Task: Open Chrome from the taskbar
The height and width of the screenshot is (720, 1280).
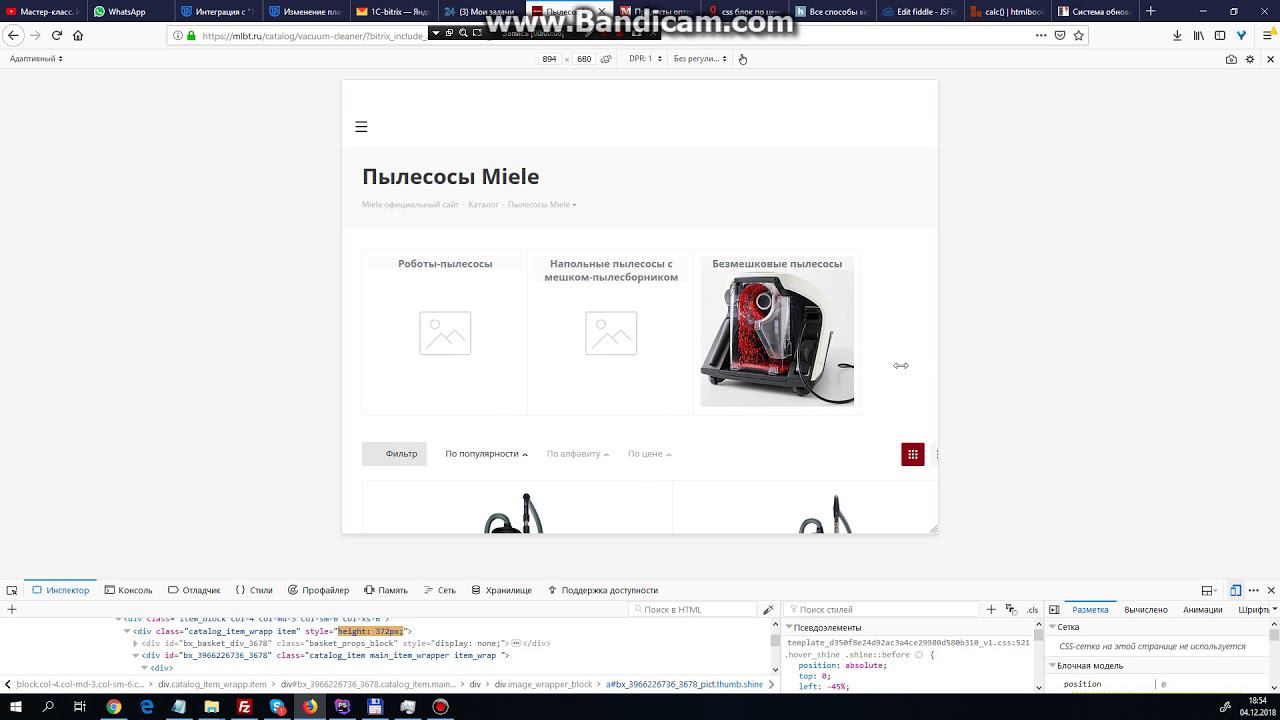Action: click(114, 707)
